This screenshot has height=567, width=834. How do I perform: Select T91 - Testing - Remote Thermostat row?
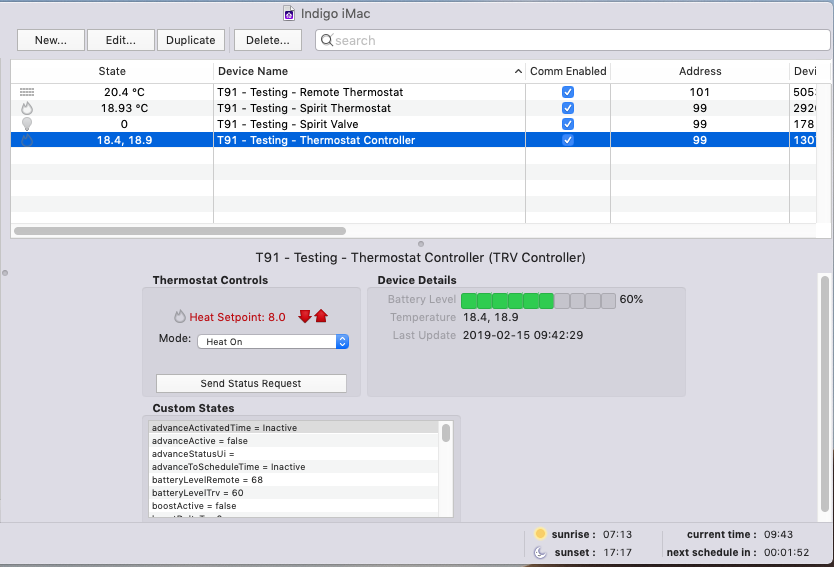click(x=413, y=92)
